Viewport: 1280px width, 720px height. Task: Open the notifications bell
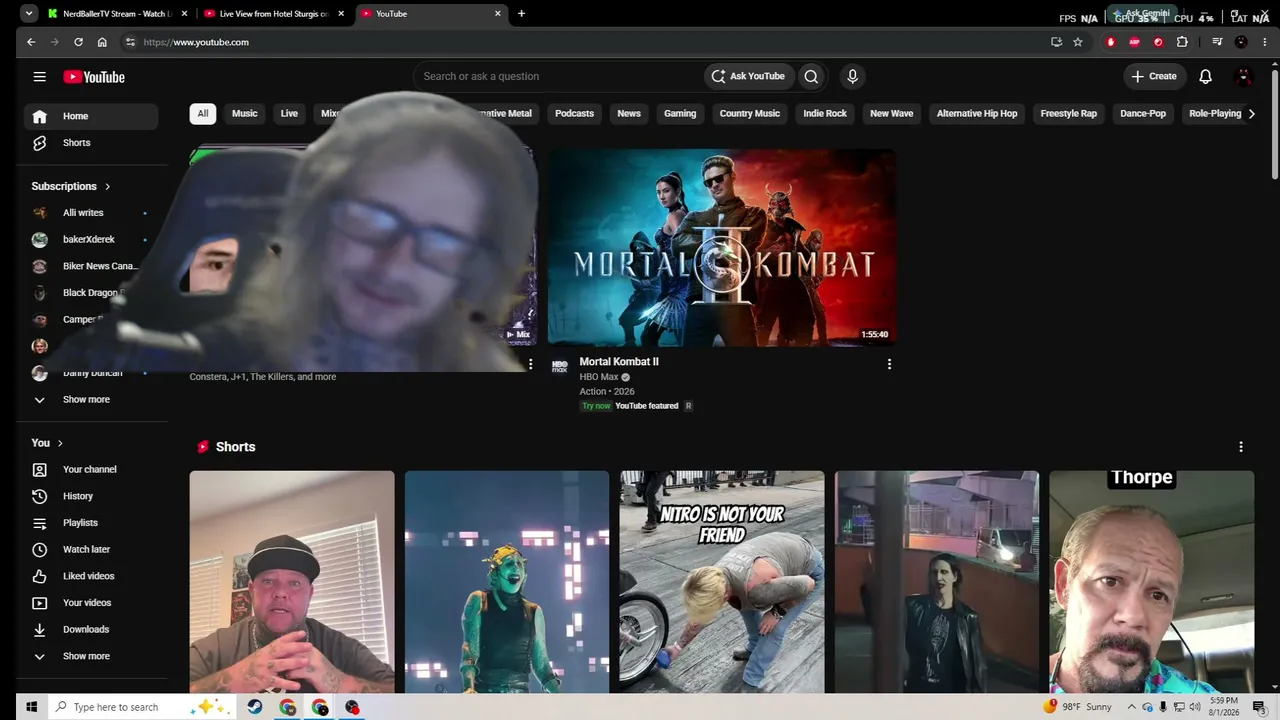(1205, 76)
